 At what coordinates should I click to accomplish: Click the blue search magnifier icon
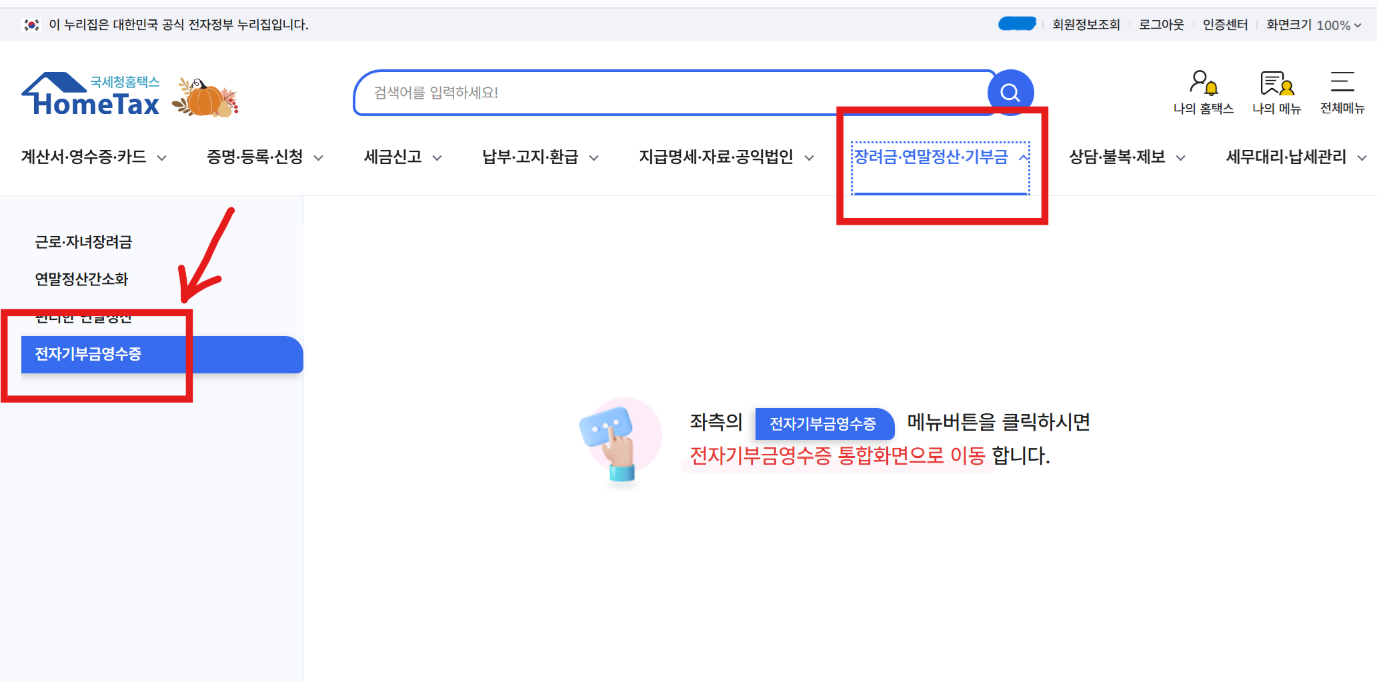(x=1010, y=92)
